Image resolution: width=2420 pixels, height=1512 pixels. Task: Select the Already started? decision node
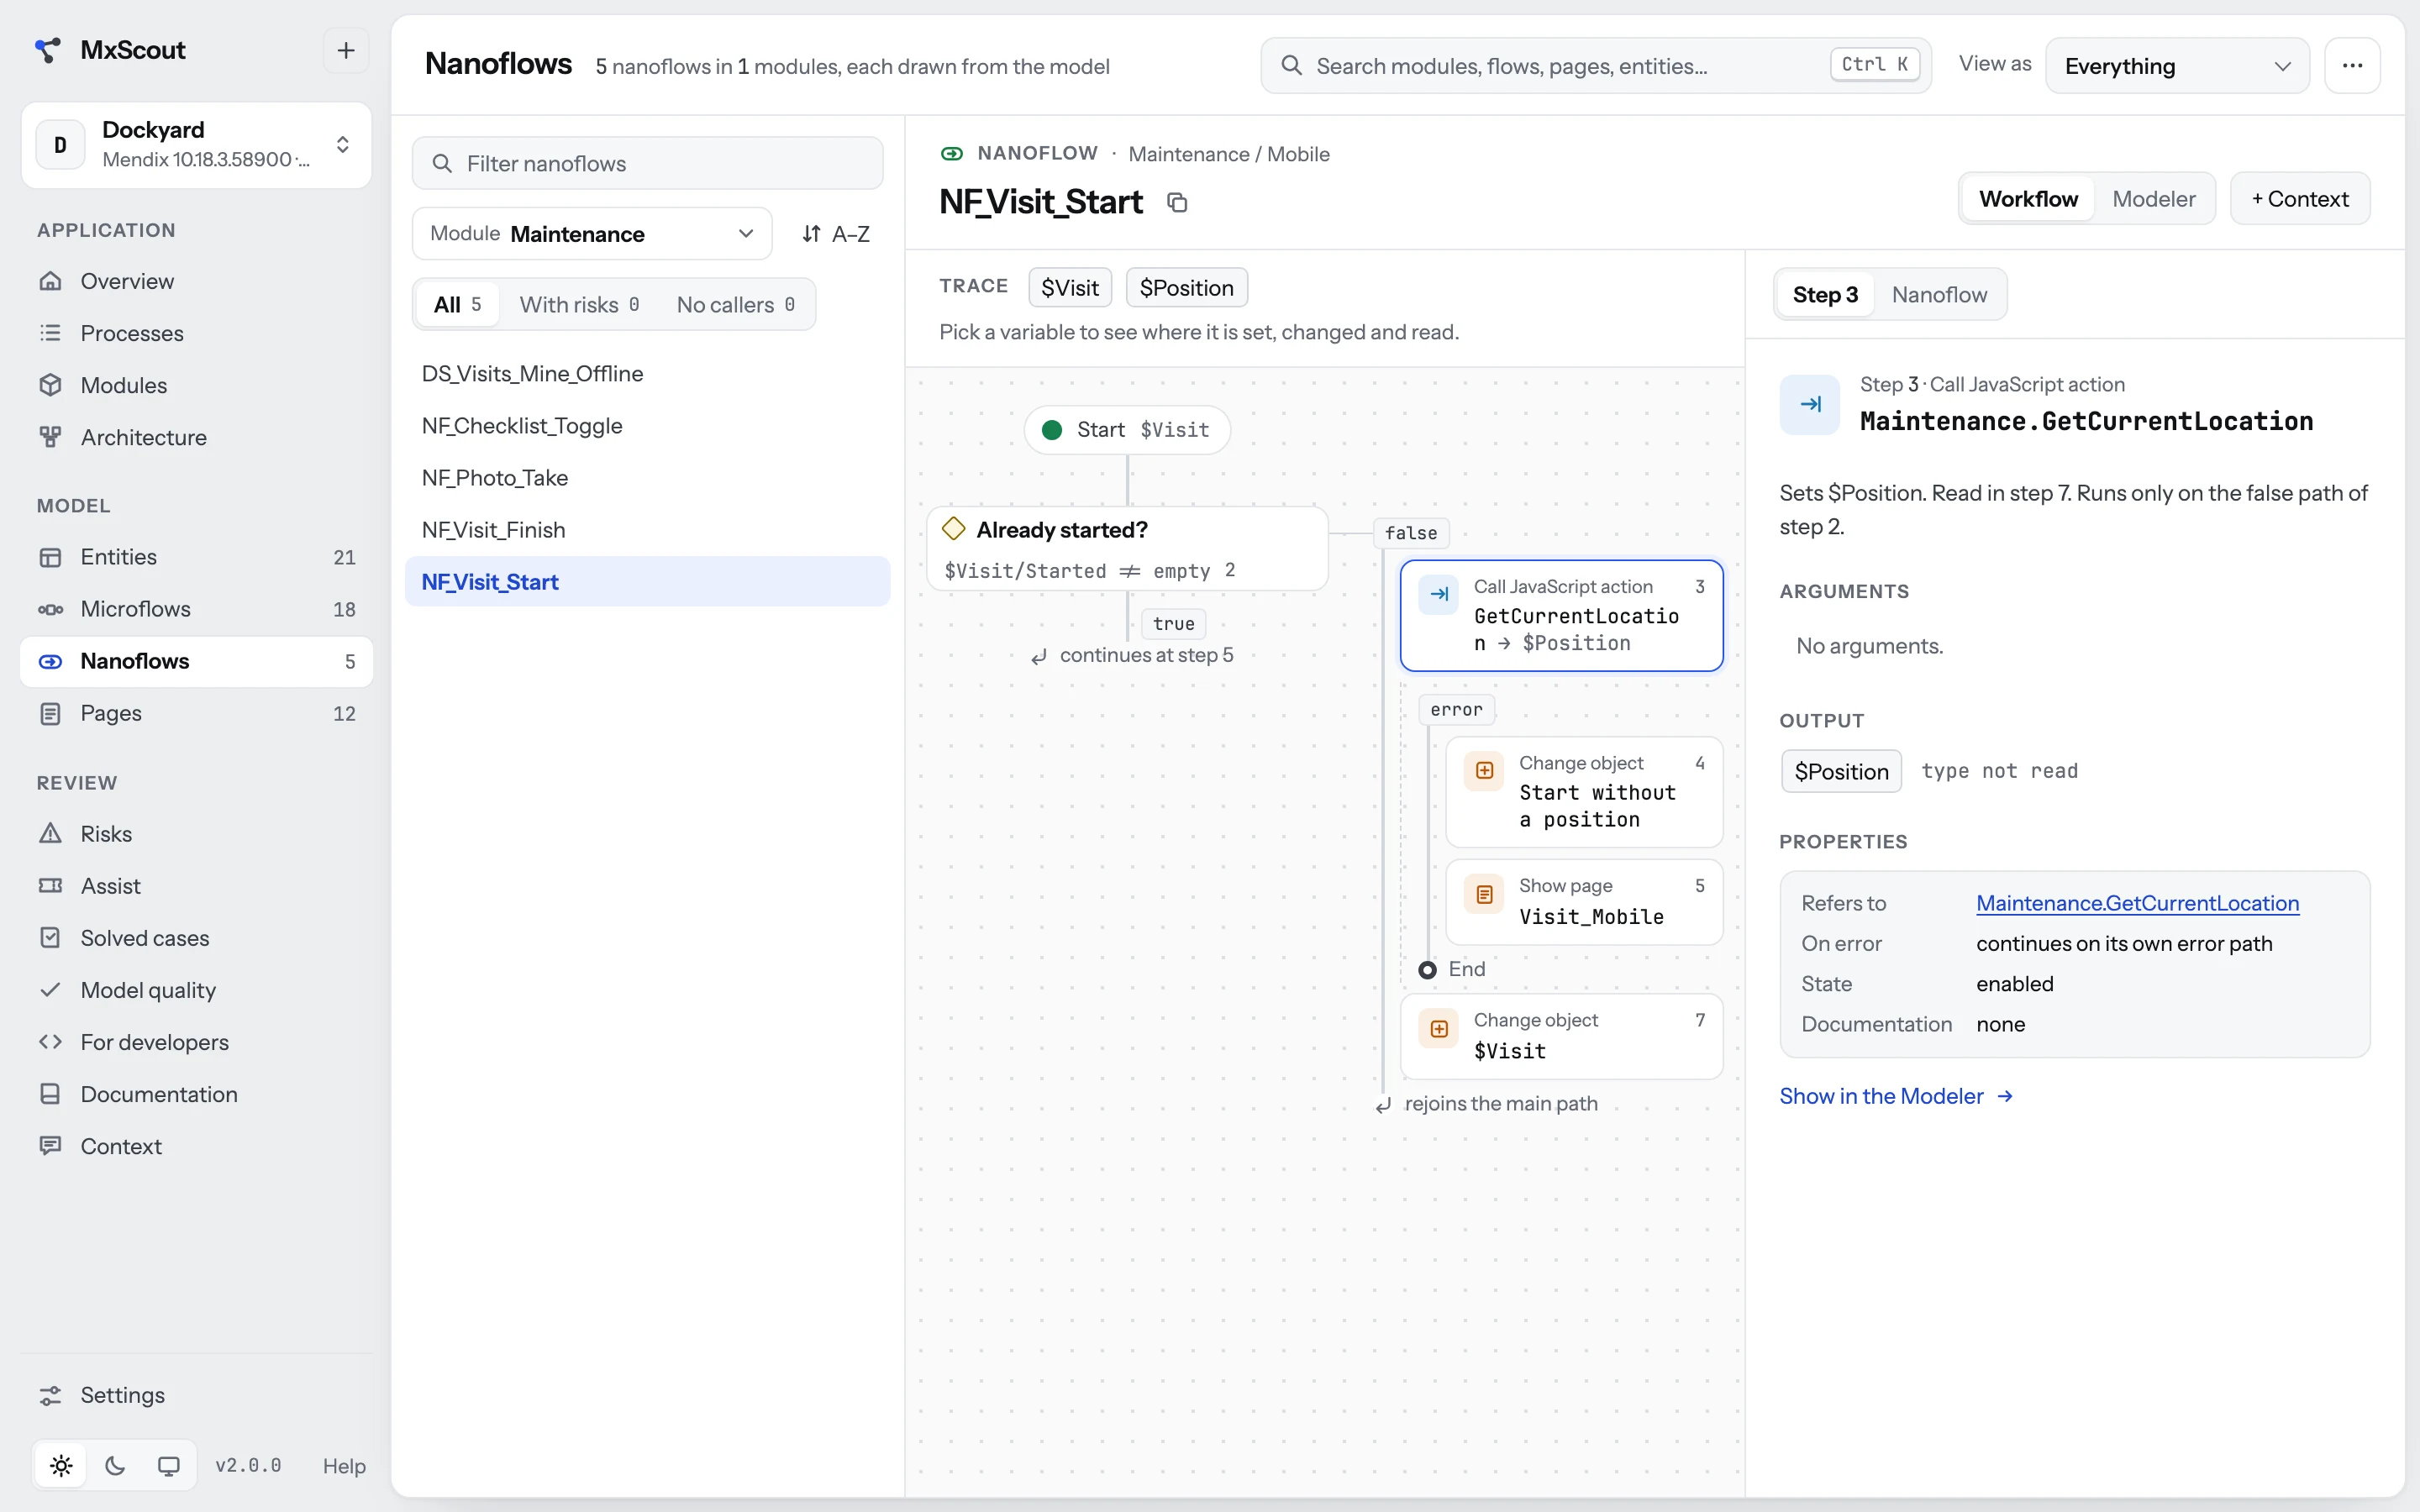point(1127,549)
